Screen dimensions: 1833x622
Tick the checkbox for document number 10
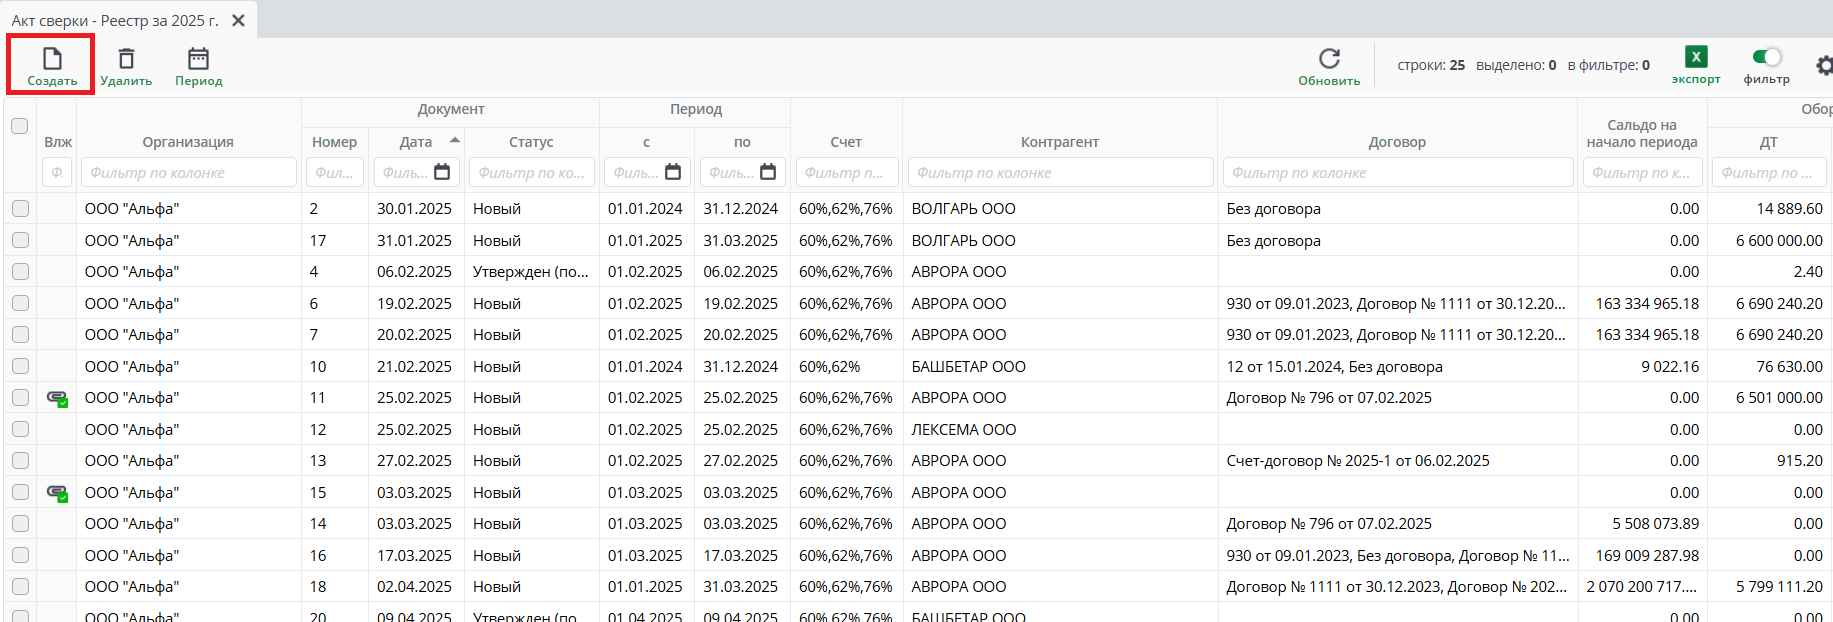point(20,367)
